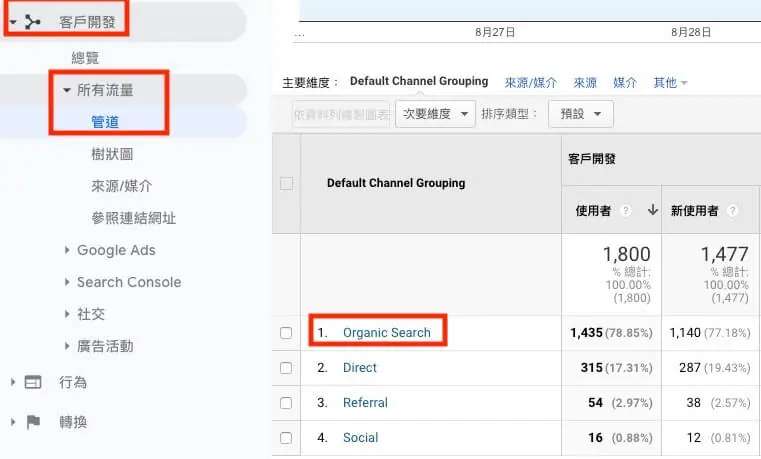Open the 來源/媒介 sidebar report
761x459 pixels.
click(121, 186)
